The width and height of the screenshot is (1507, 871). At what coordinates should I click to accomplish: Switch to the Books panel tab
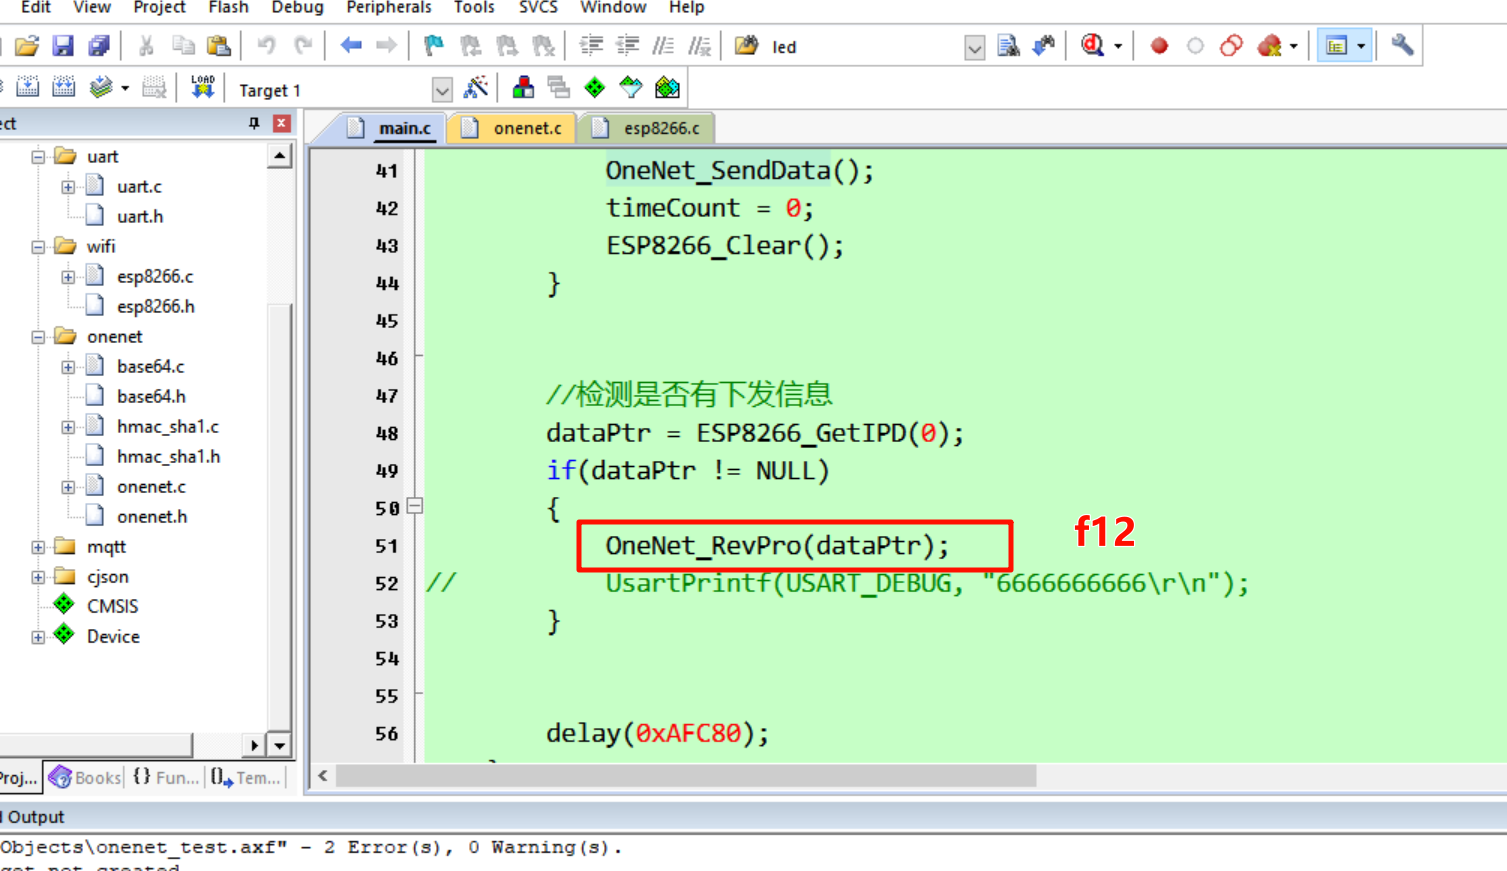point(85,777)
